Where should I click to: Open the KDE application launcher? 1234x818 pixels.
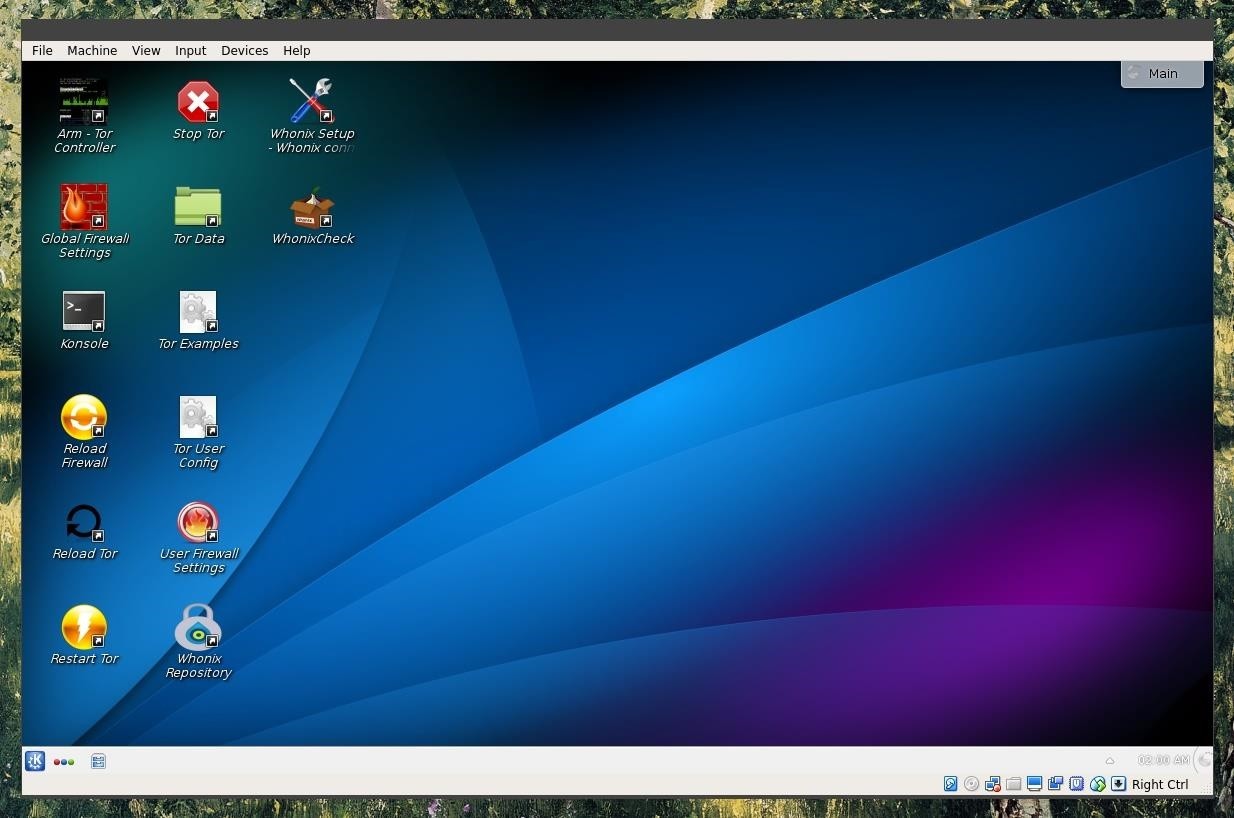pyautogui.click(x=35, y=761)
